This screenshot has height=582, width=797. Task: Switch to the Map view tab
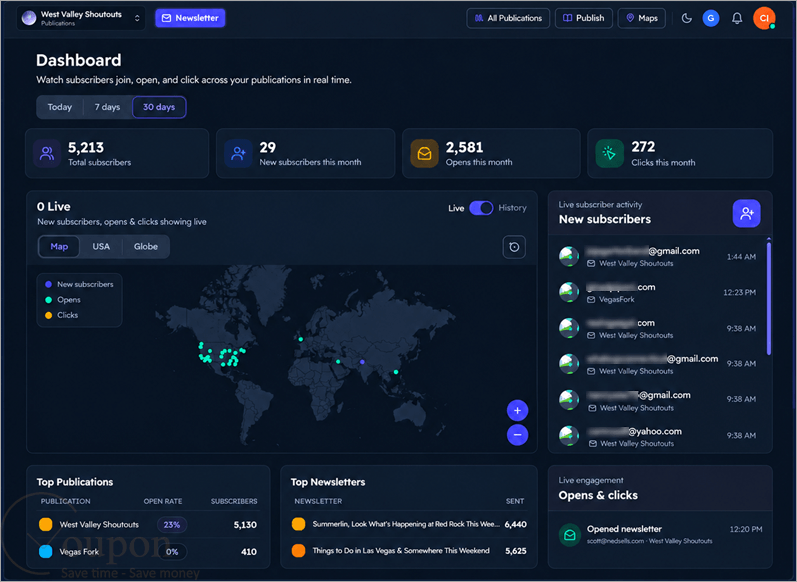(59, 247)
